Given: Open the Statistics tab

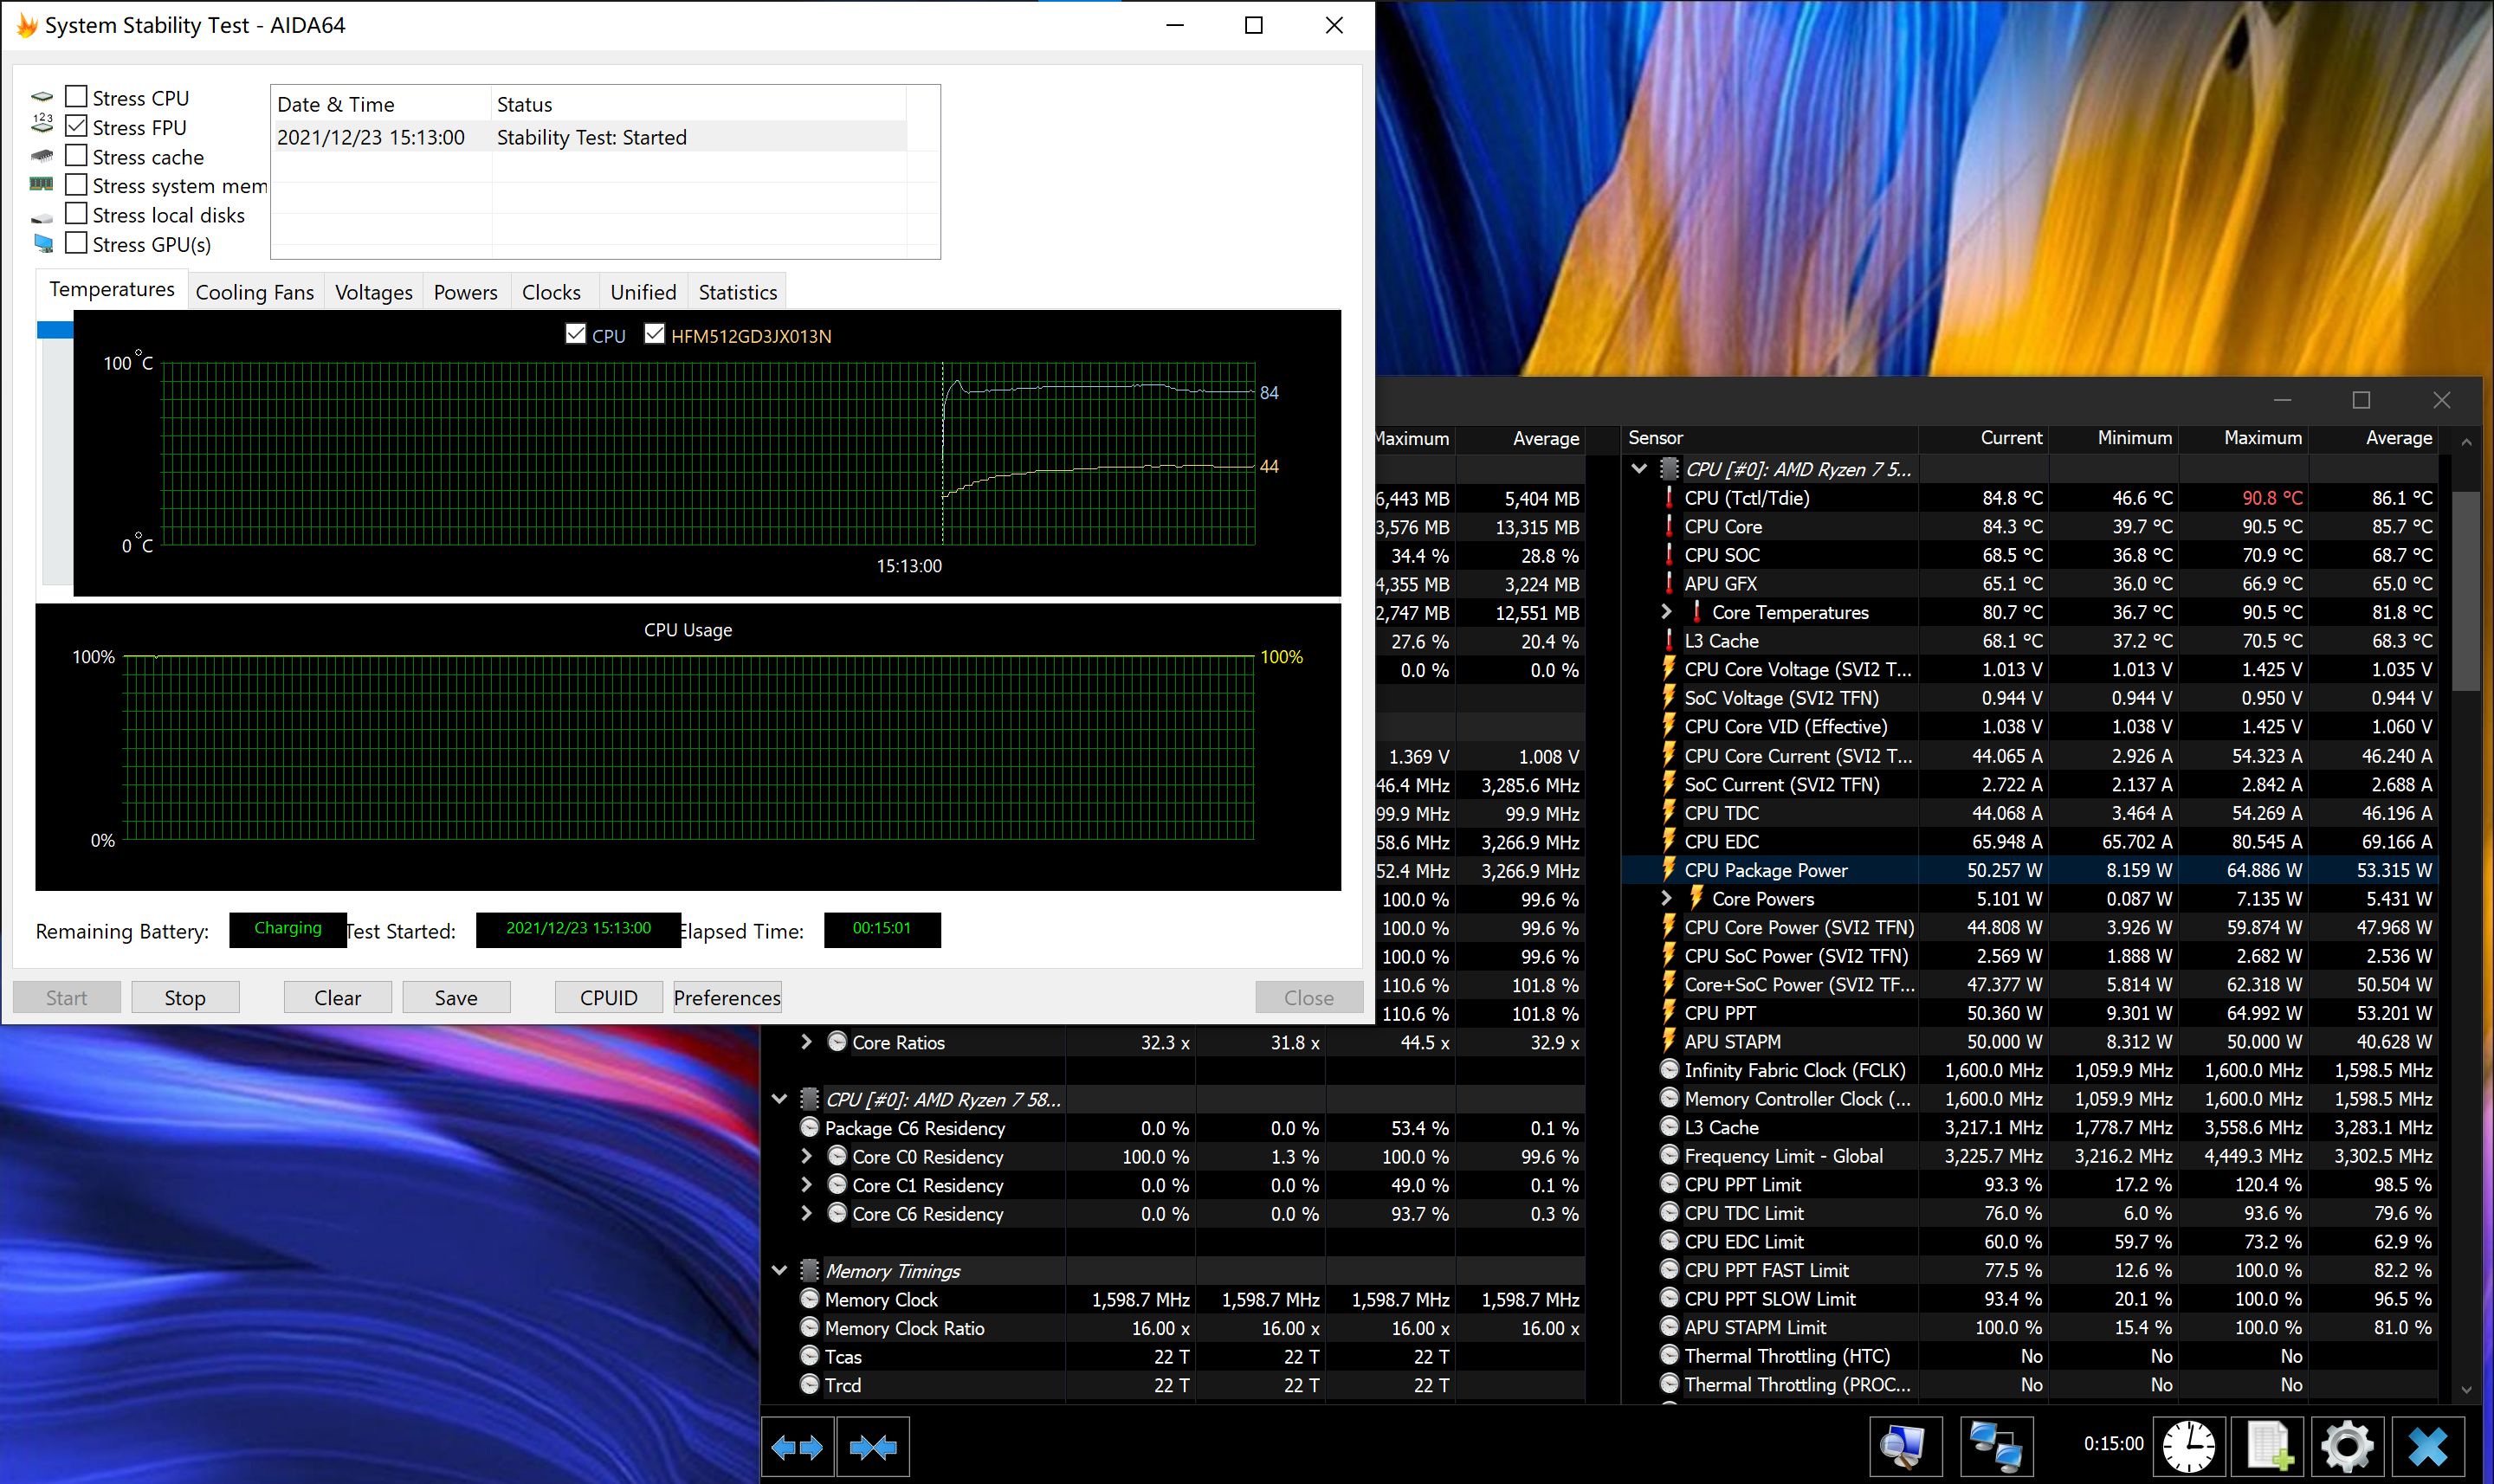Looking at the screenshot, I should click(x=737, y=292).
